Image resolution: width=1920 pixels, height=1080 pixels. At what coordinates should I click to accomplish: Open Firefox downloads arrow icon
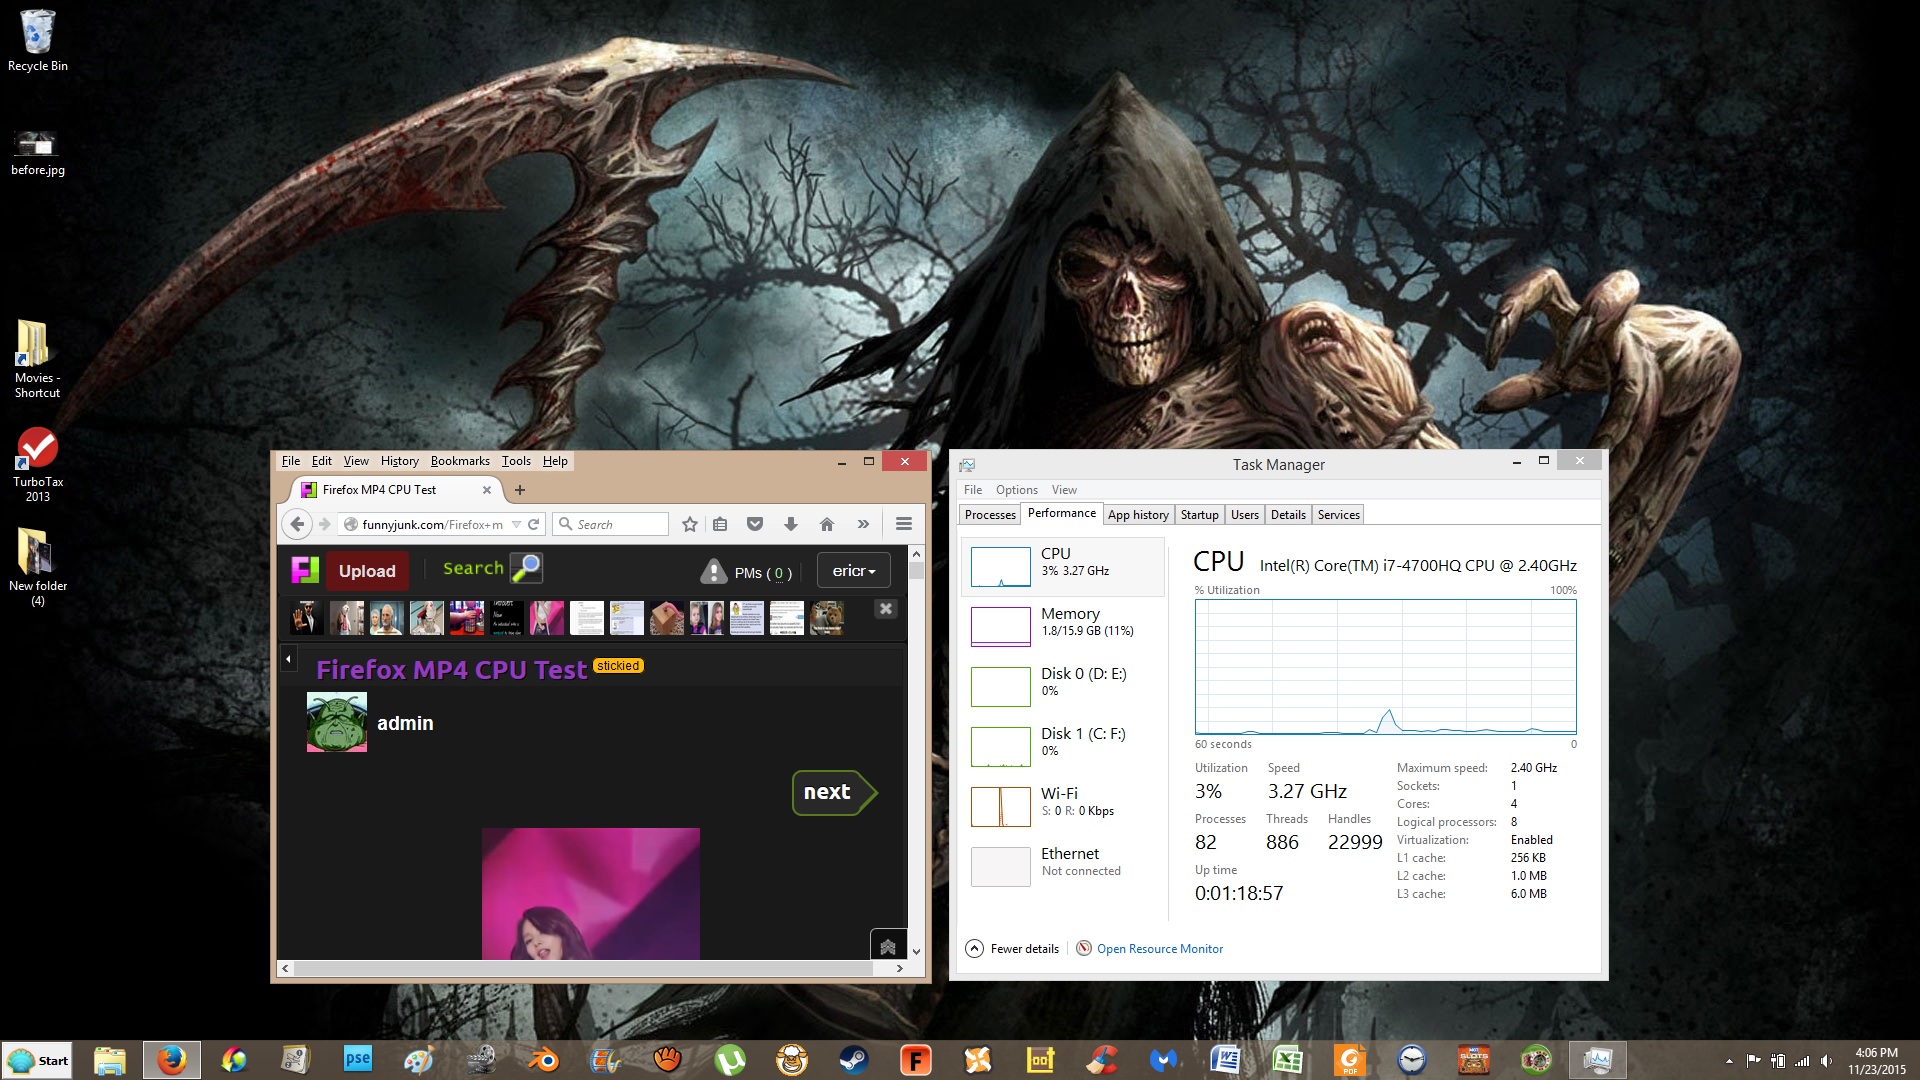[x=790, y=524]
